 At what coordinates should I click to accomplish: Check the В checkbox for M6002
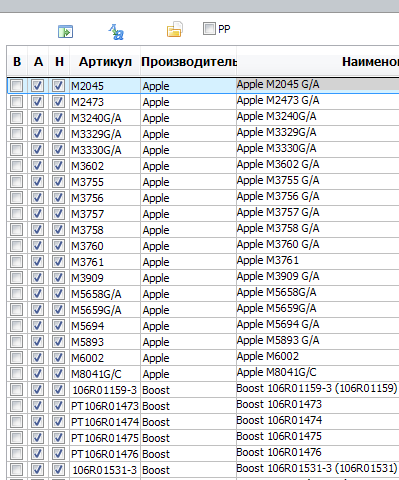[x=17, y=358]
